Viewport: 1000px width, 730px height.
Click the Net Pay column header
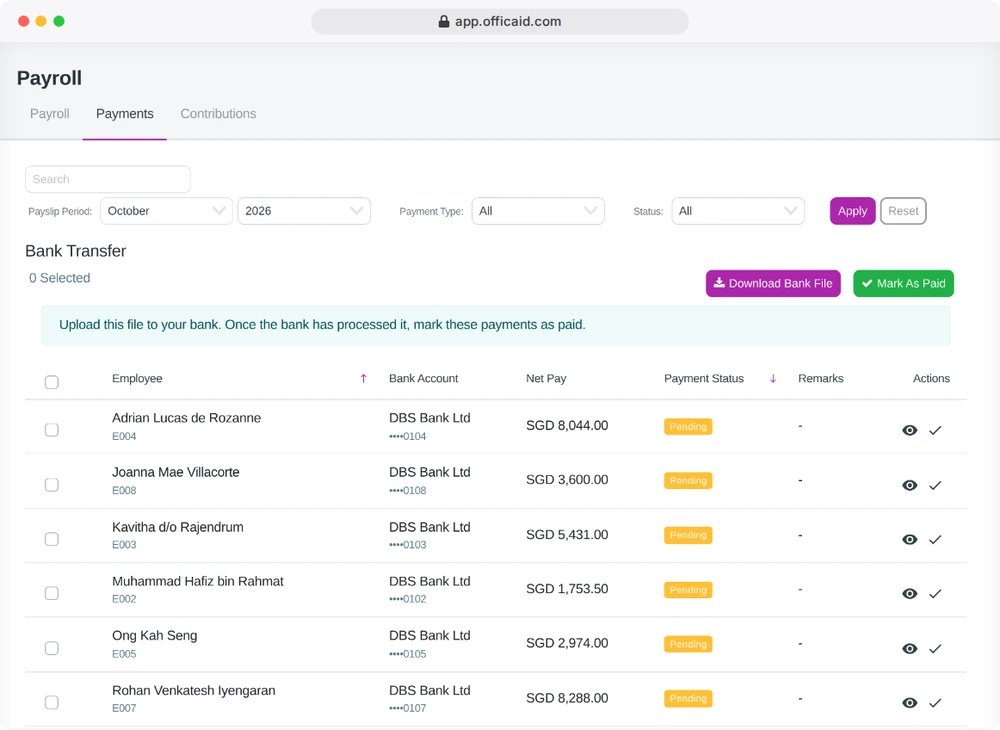(x=546, y=379)
